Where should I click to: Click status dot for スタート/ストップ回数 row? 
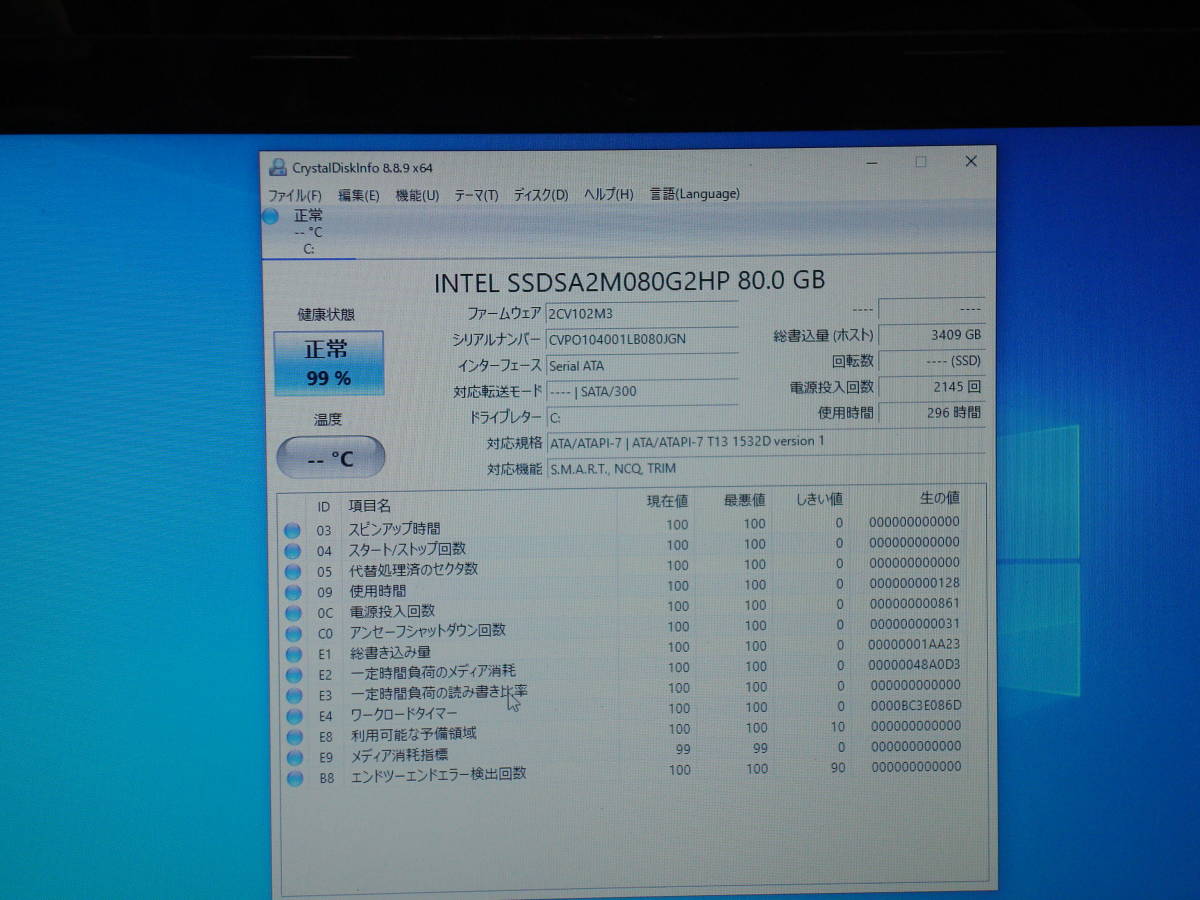292,551
